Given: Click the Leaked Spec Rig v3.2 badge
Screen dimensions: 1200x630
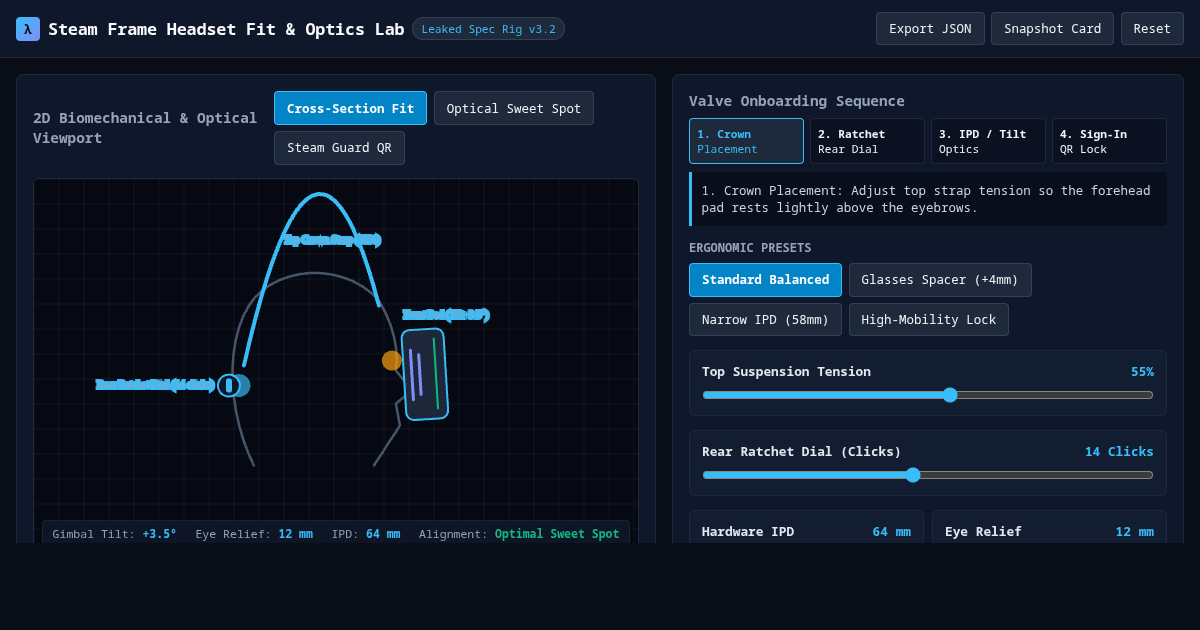Looking at the screenshot, I should (x=488, y=29).
